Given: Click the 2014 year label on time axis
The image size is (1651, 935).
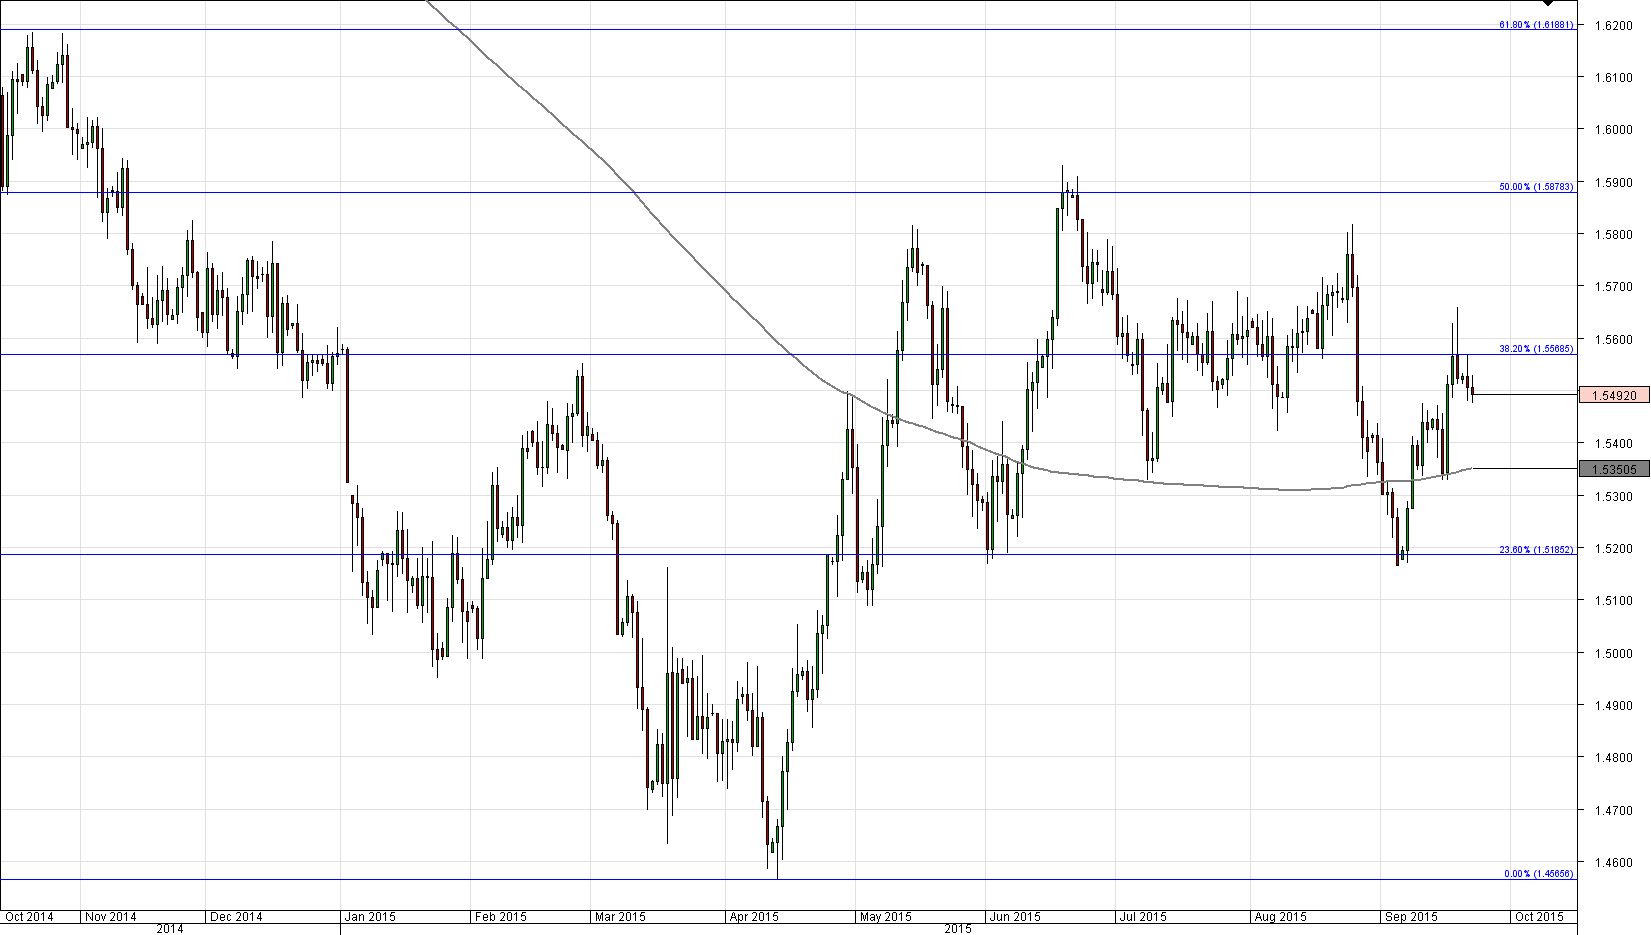Looking at the screenshot, I should 170,929.
